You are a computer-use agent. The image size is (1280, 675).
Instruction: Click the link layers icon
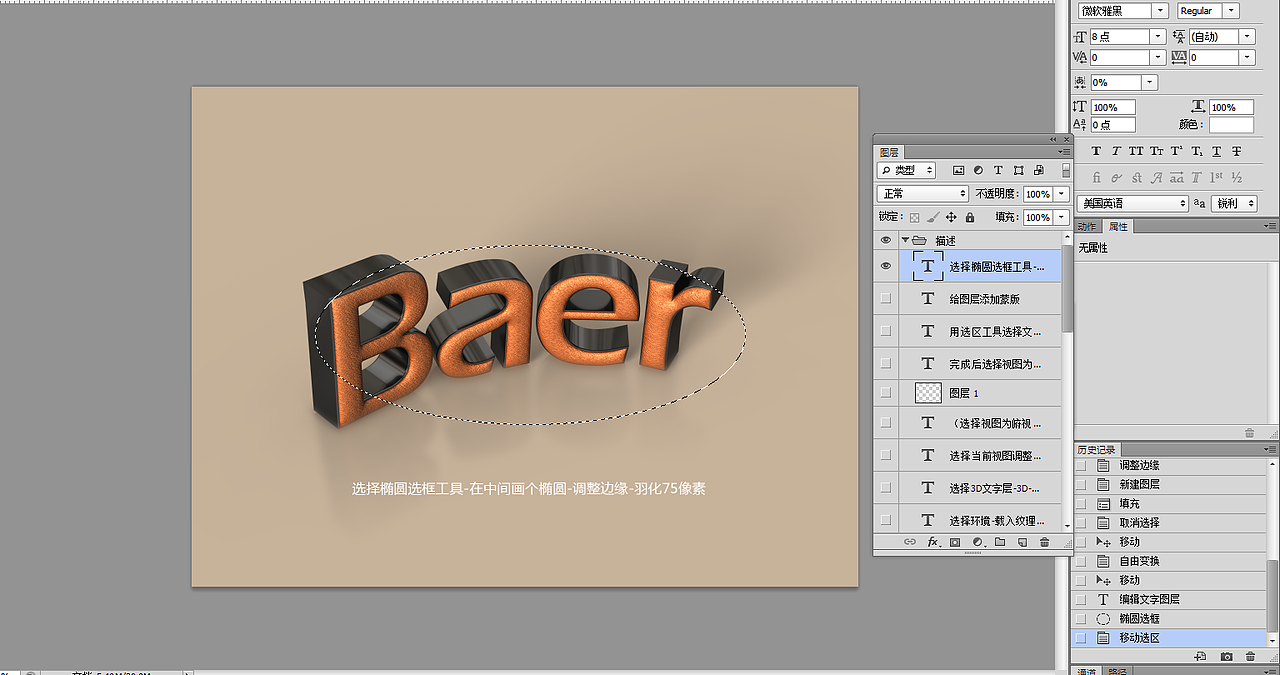(x=910, y=542)
